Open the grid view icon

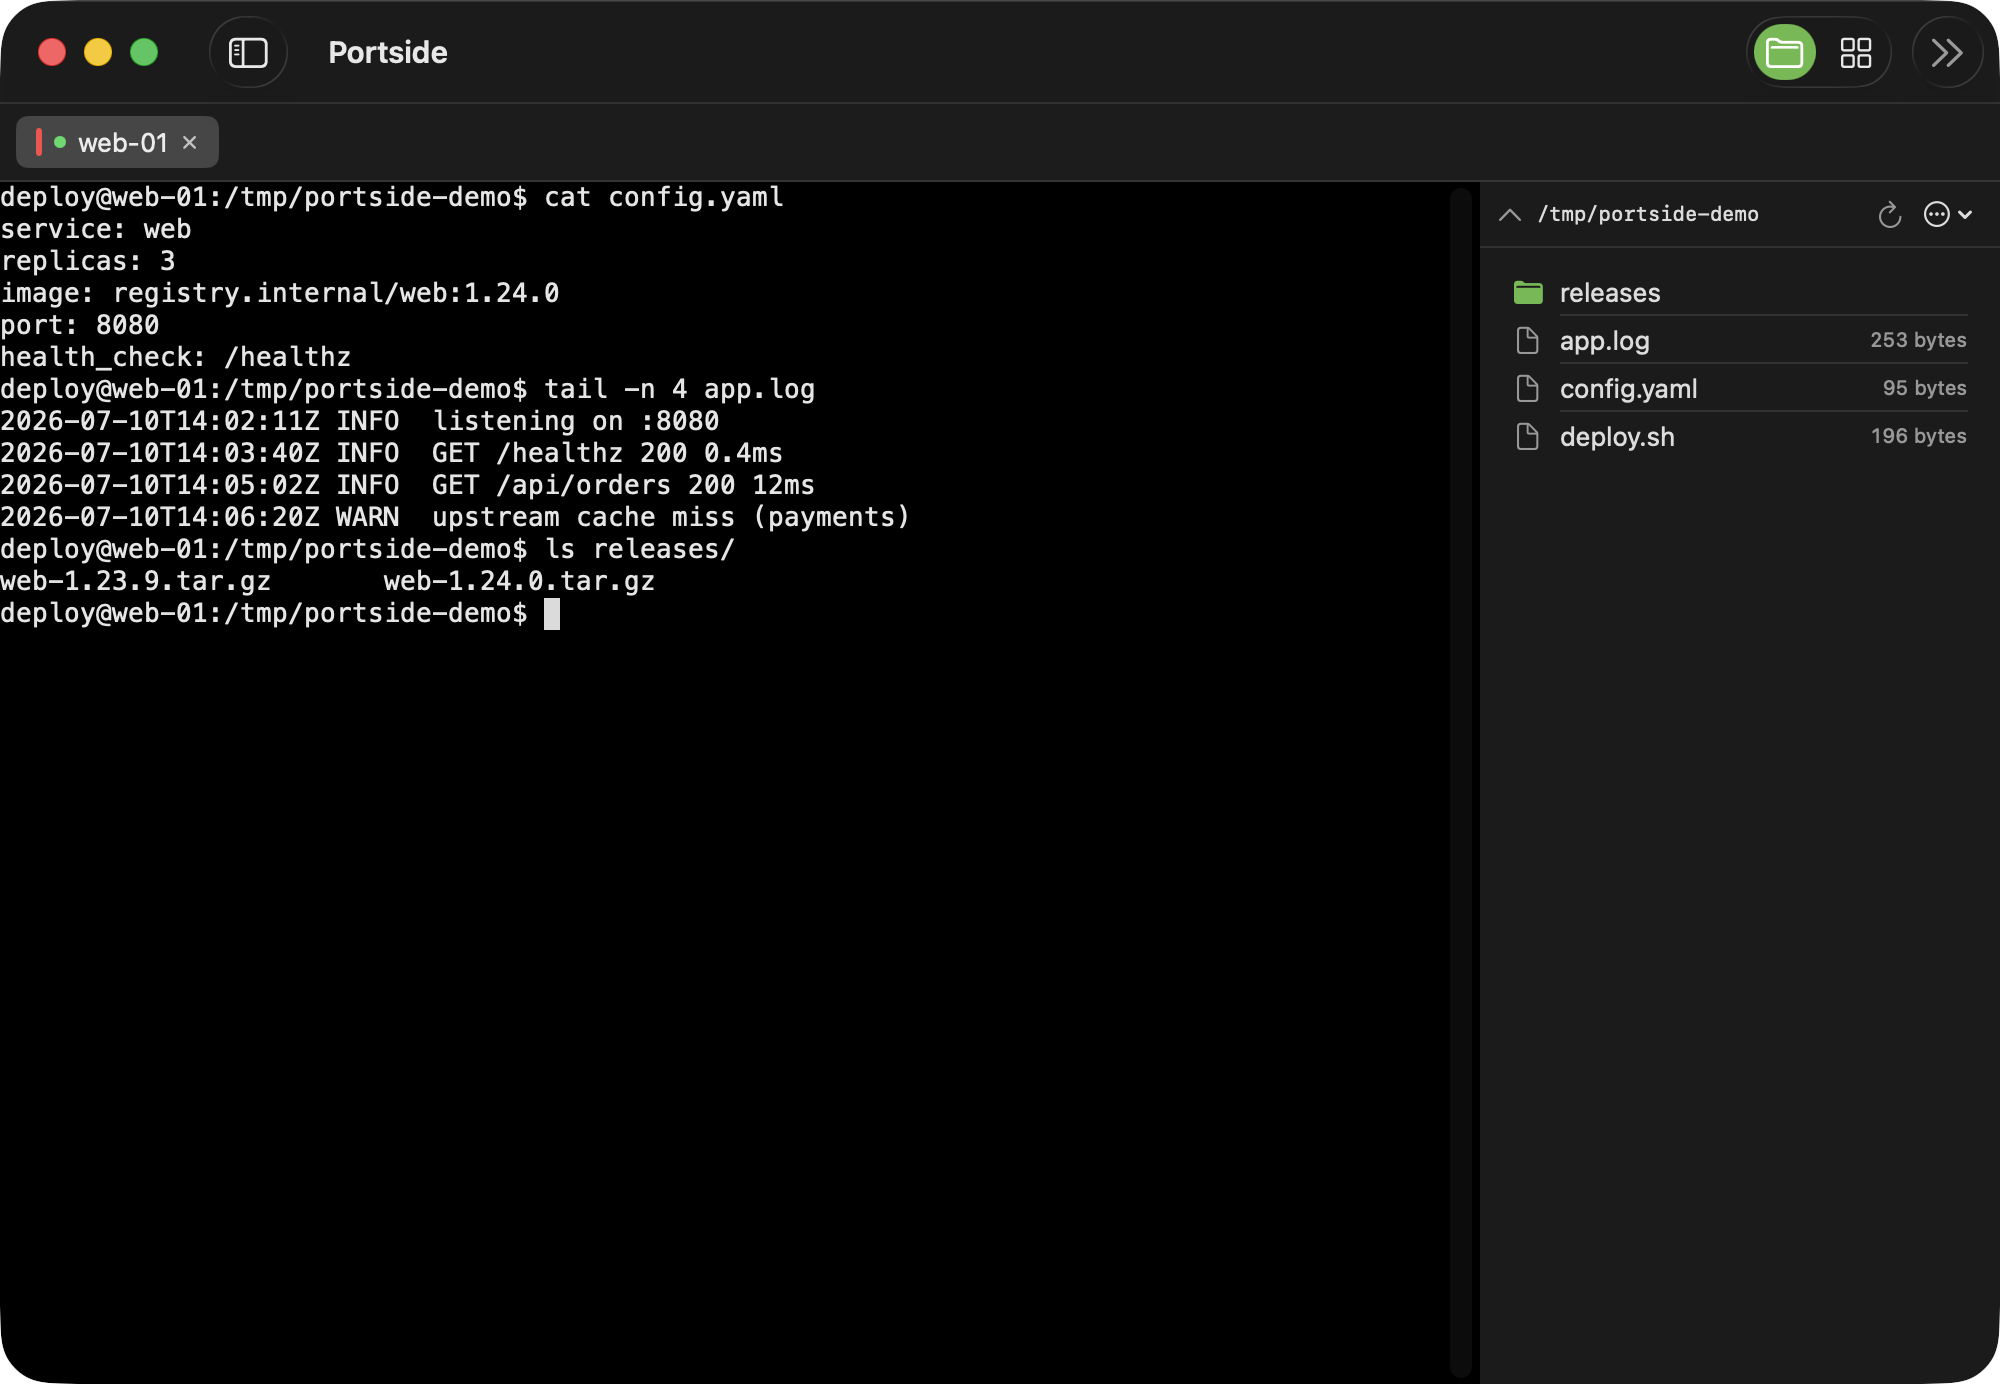[x=1856, y=52]
